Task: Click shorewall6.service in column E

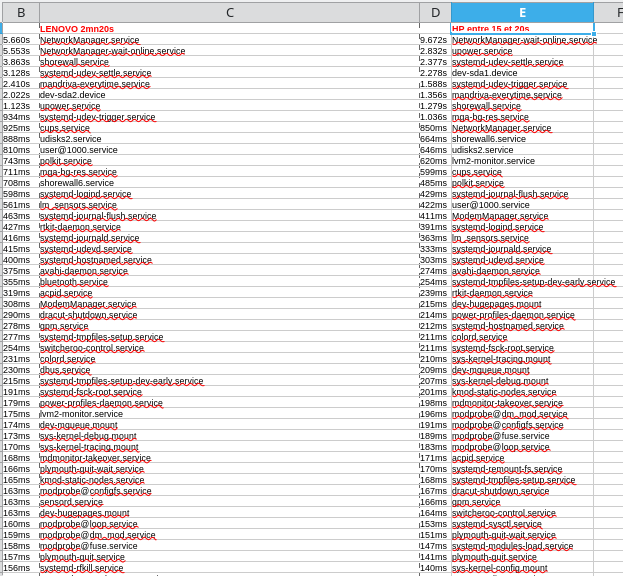Action: [522, 139]
